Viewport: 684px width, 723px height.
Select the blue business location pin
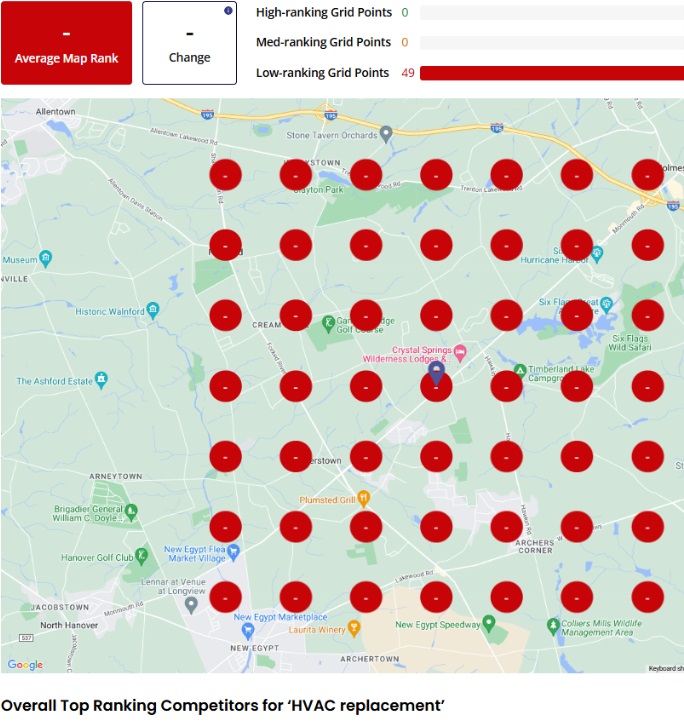pos(436,373)
